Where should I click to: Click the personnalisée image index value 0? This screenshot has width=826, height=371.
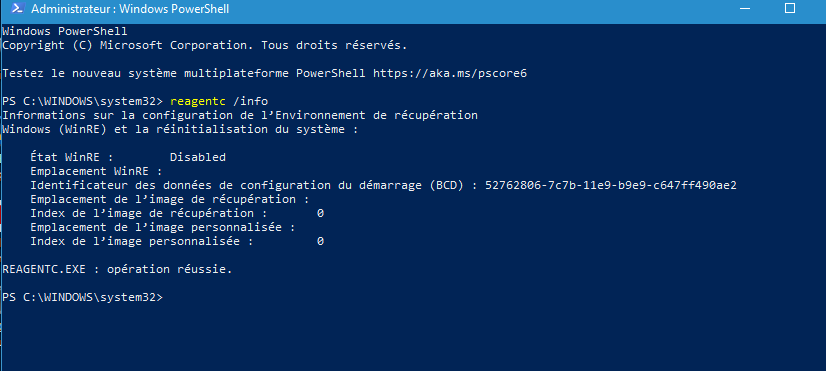tap(320, 241)
